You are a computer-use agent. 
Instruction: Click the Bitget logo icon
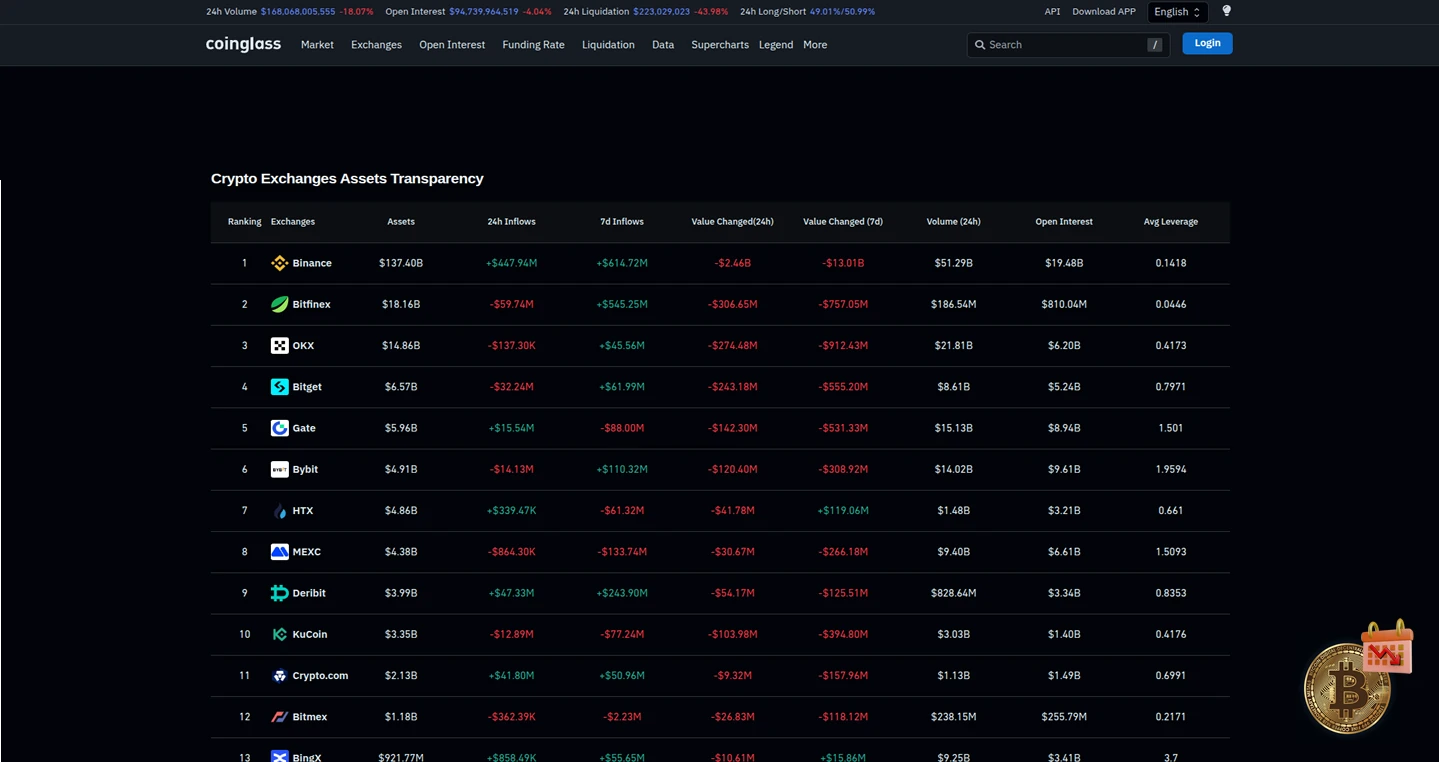coord(279,387)
